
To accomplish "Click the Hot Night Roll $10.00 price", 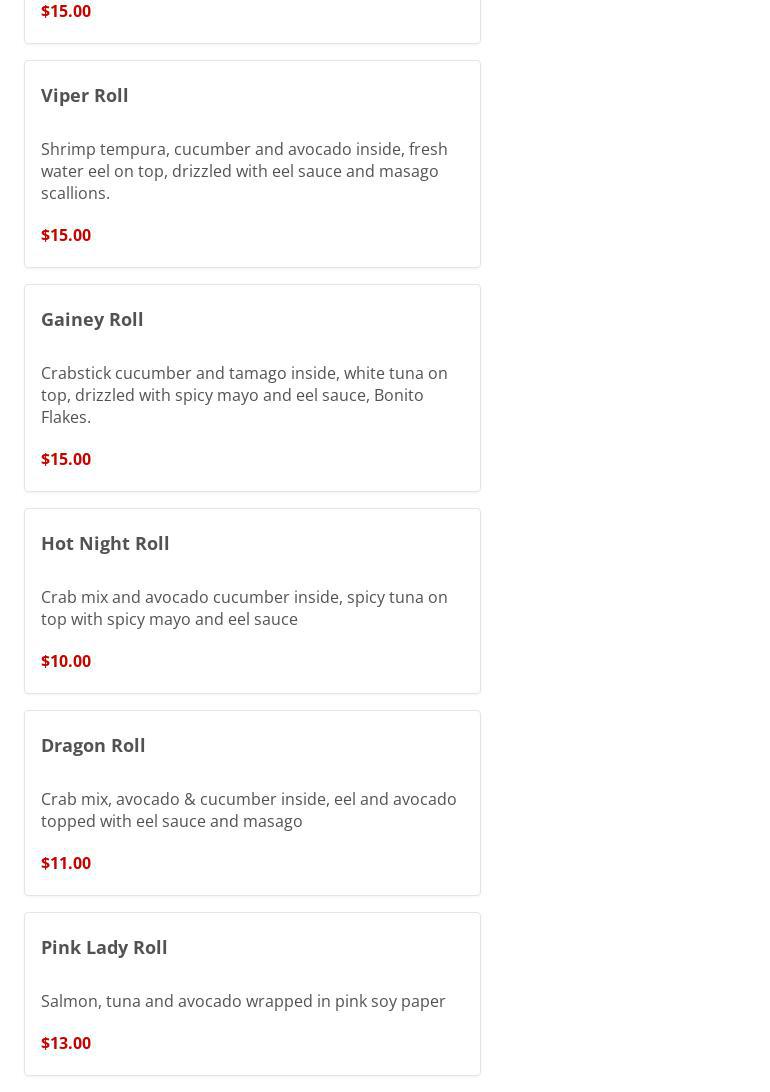I will click(x=66, y=661).
